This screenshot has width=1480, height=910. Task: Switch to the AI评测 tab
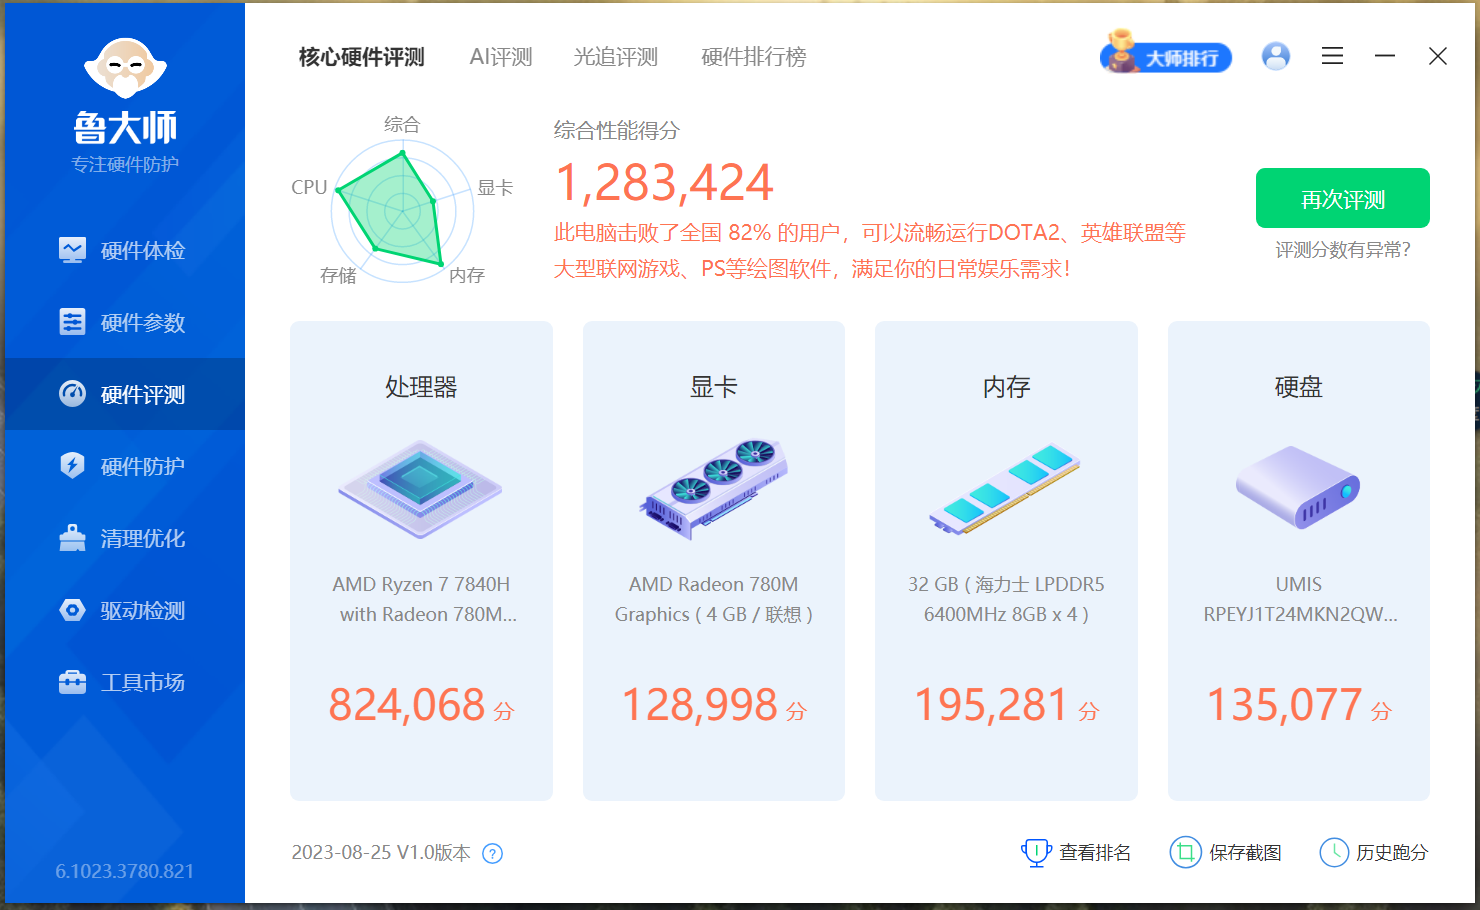click(501, 57)
